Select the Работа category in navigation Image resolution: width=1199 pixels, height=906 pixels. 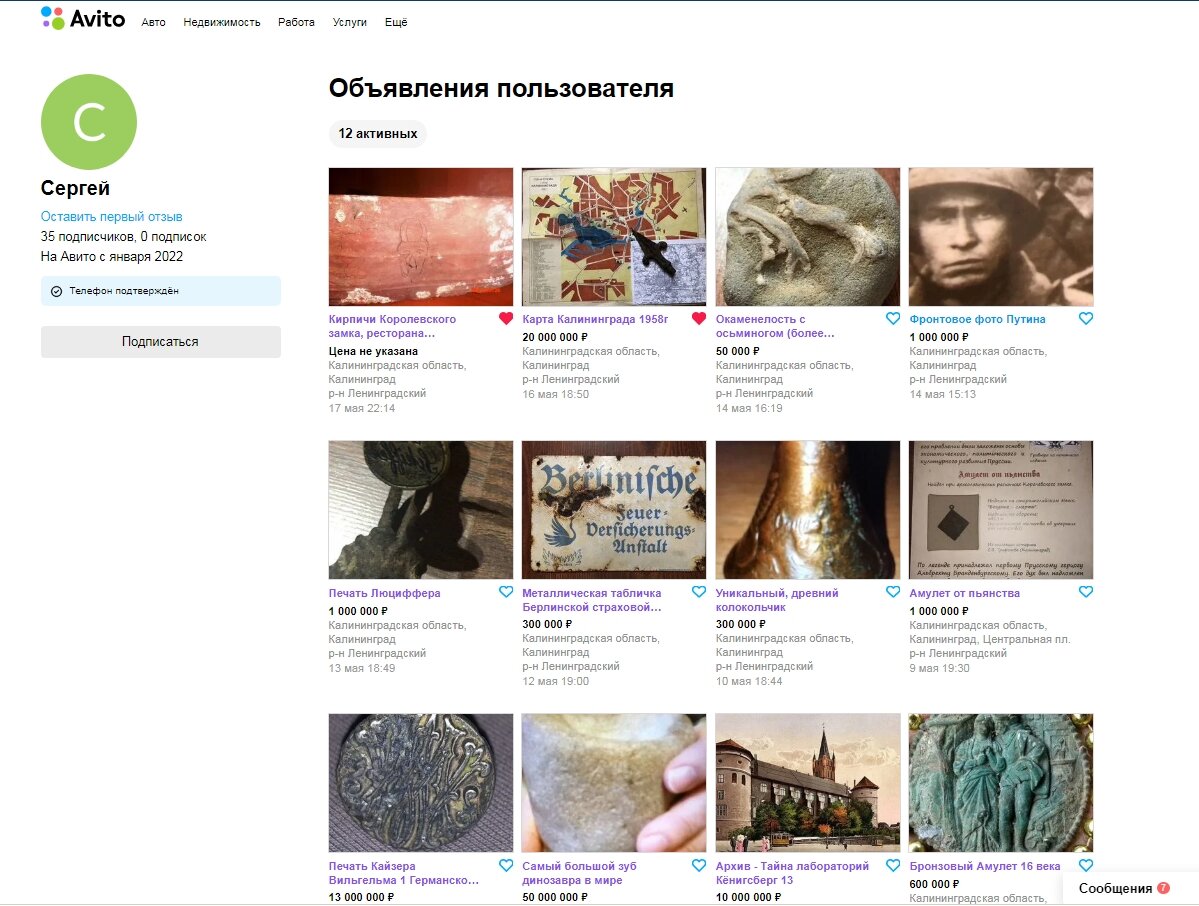tap(295, 21)
